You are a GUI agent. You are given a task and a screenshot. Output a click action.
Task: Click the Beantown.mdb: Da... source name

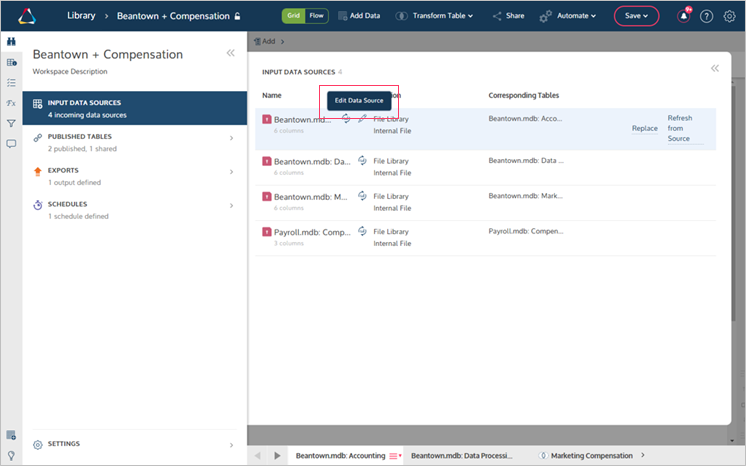click(x=312, y=162)
